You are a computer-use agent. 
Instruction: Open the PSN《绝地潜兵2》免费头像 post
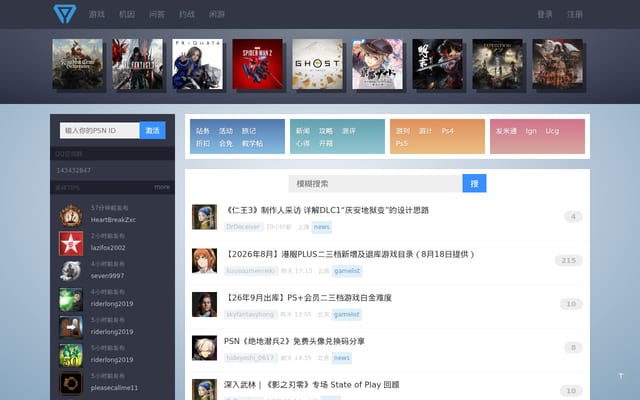click(x=294, y=341)
